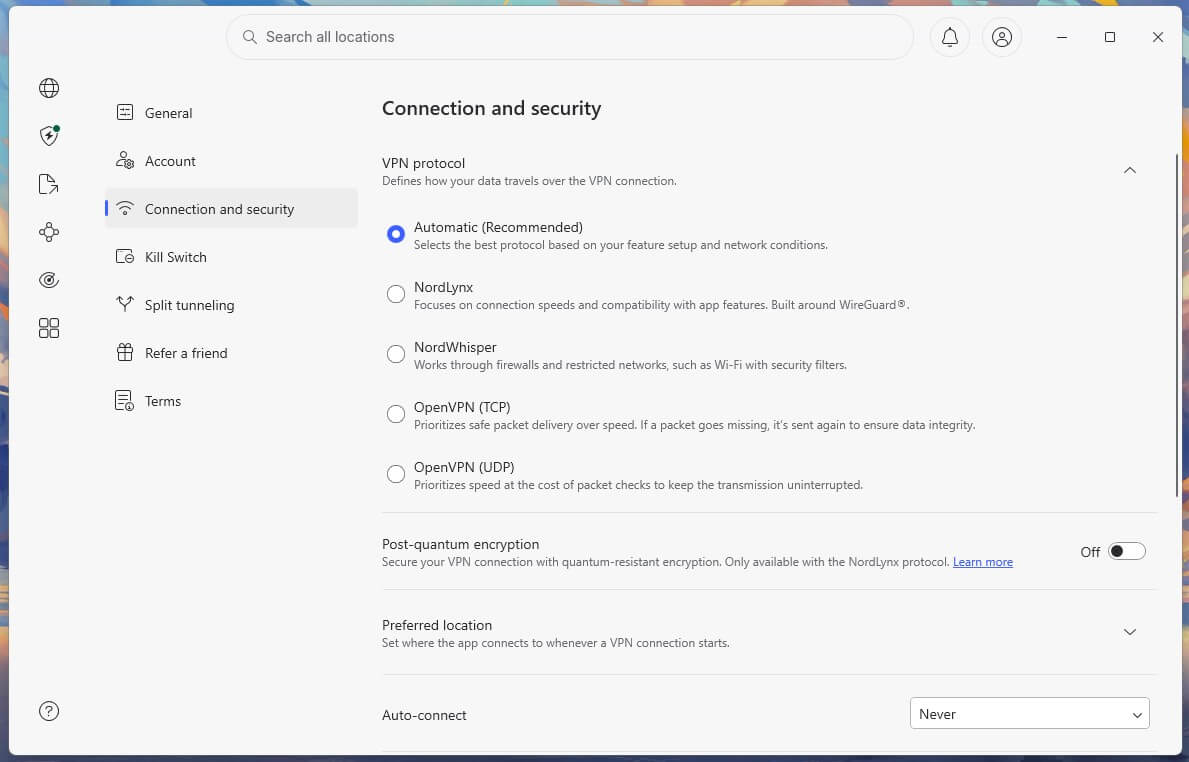Minimize the NordVPN window
Viewport: 1189px width, 762px height.
coord(1062,37)
